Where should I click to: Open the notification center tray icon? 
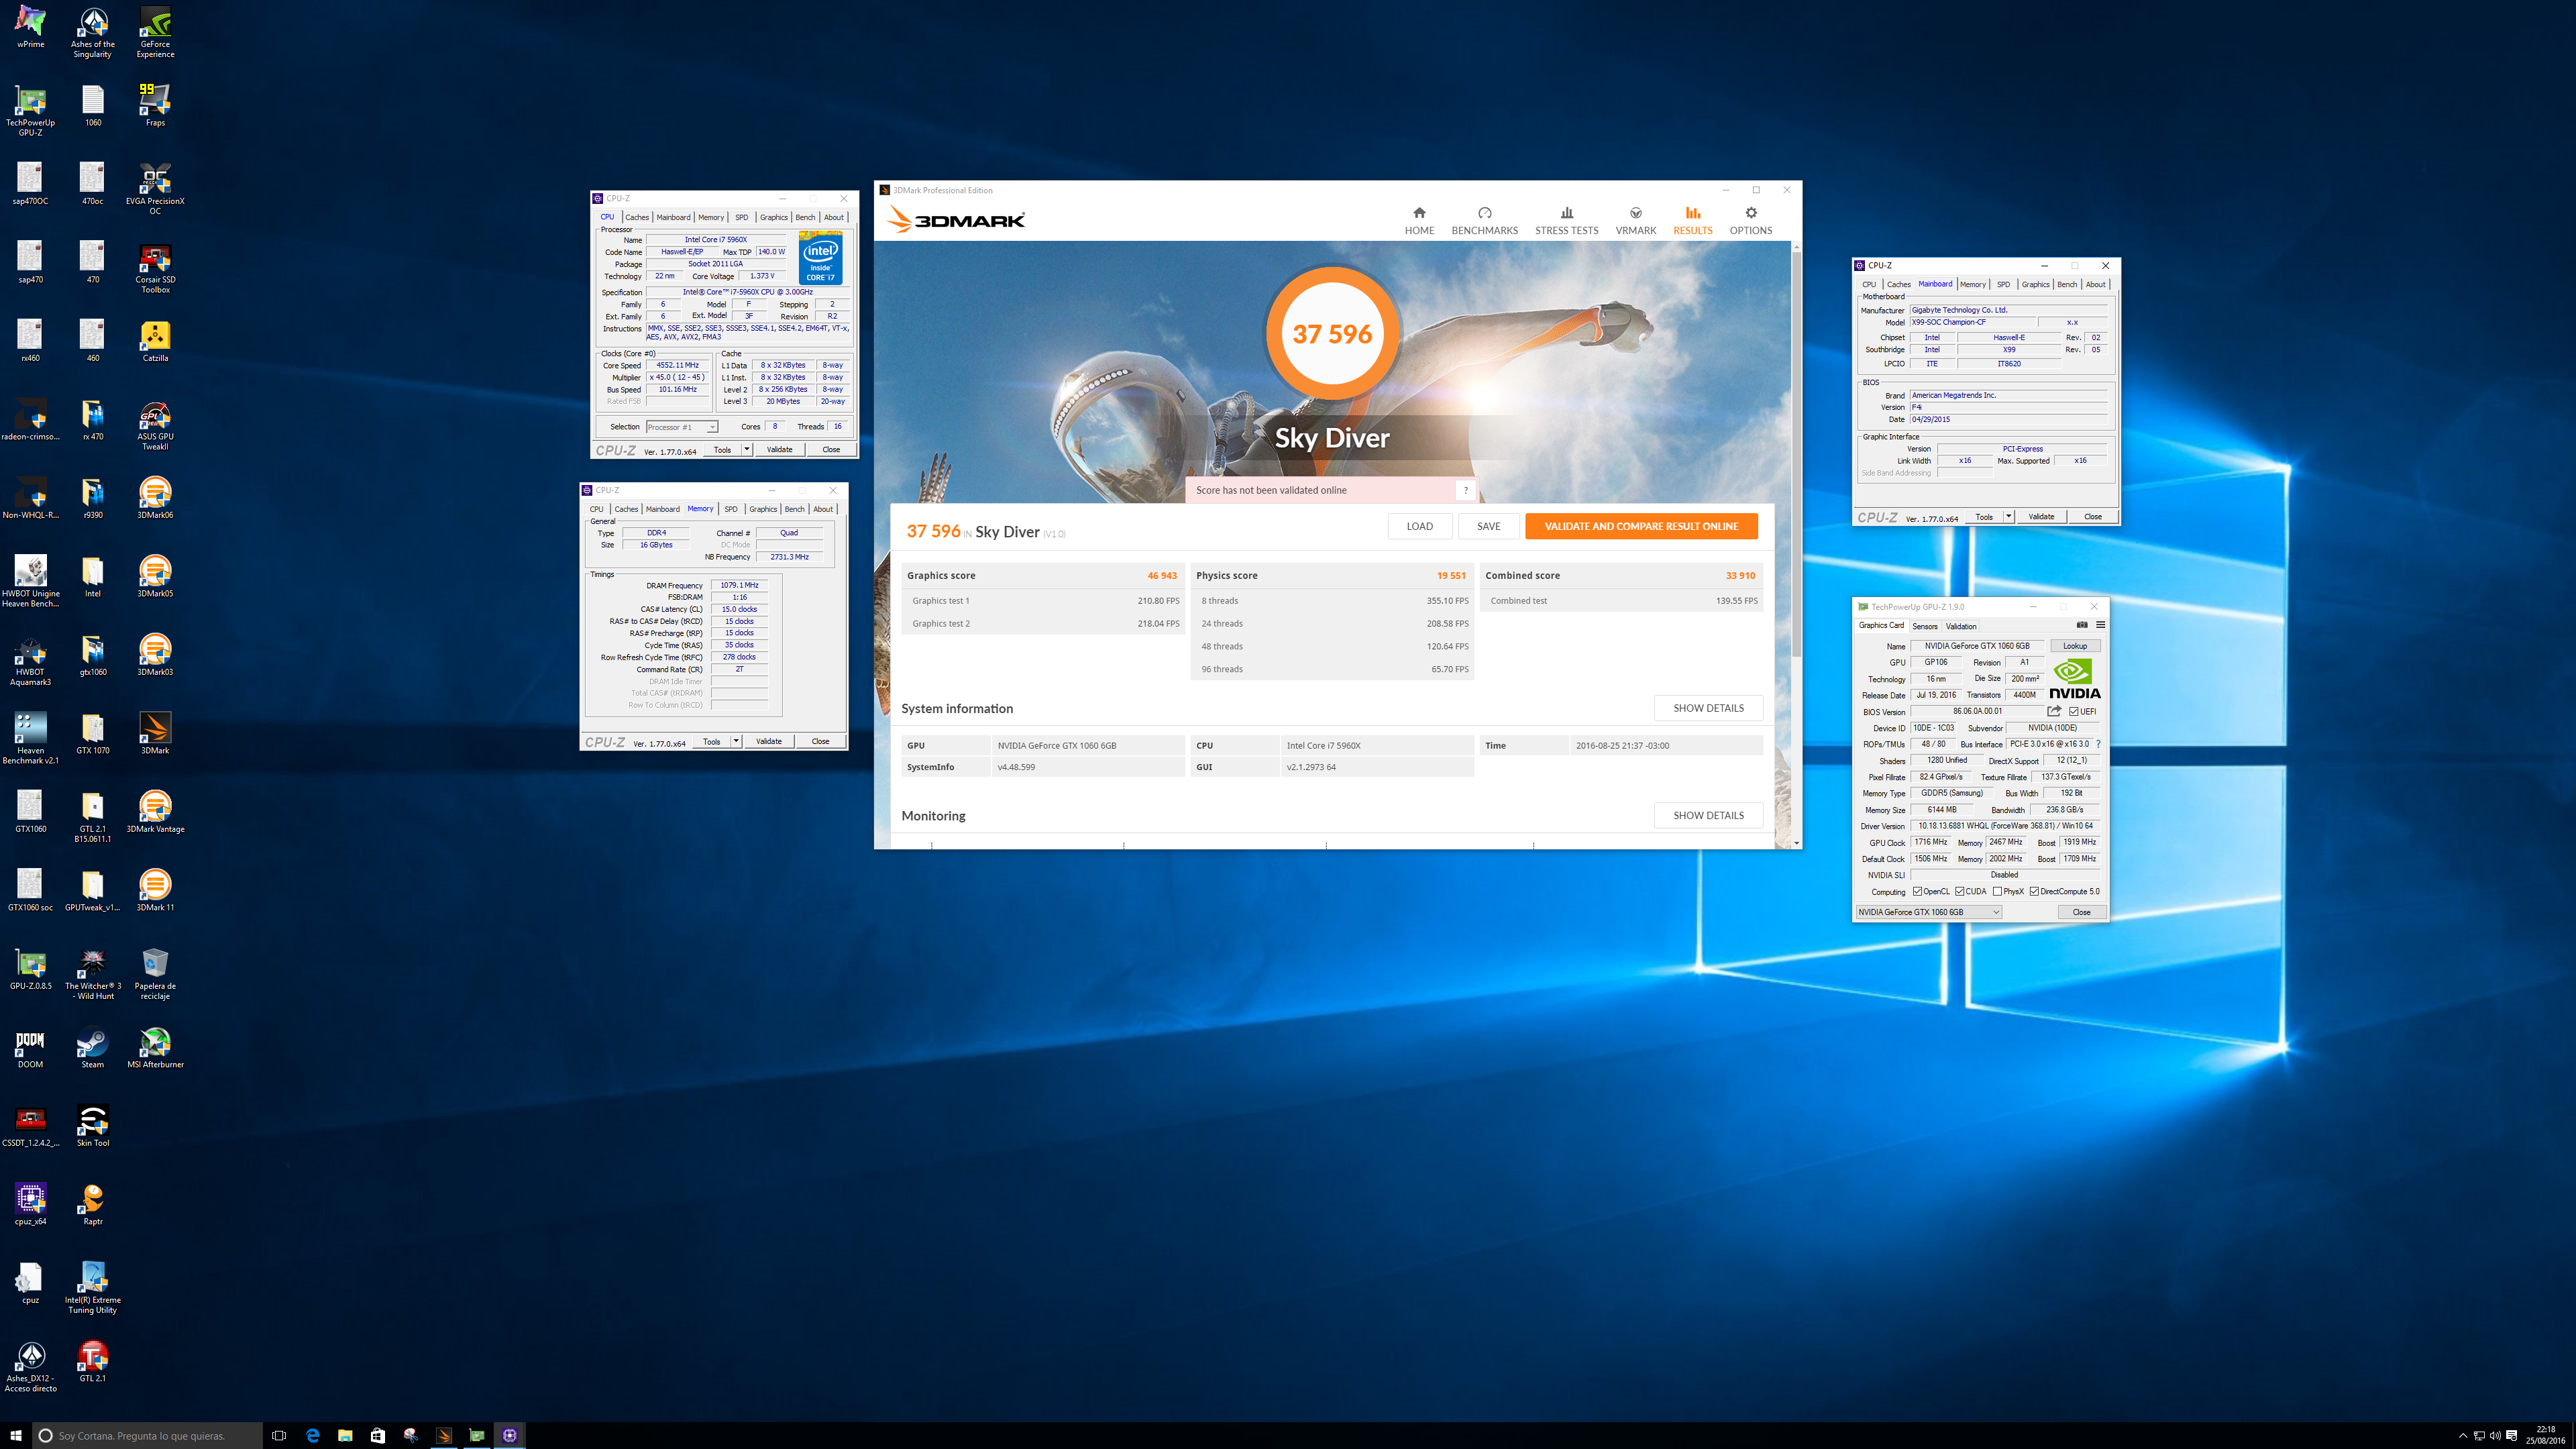tap(2512, 1435)
